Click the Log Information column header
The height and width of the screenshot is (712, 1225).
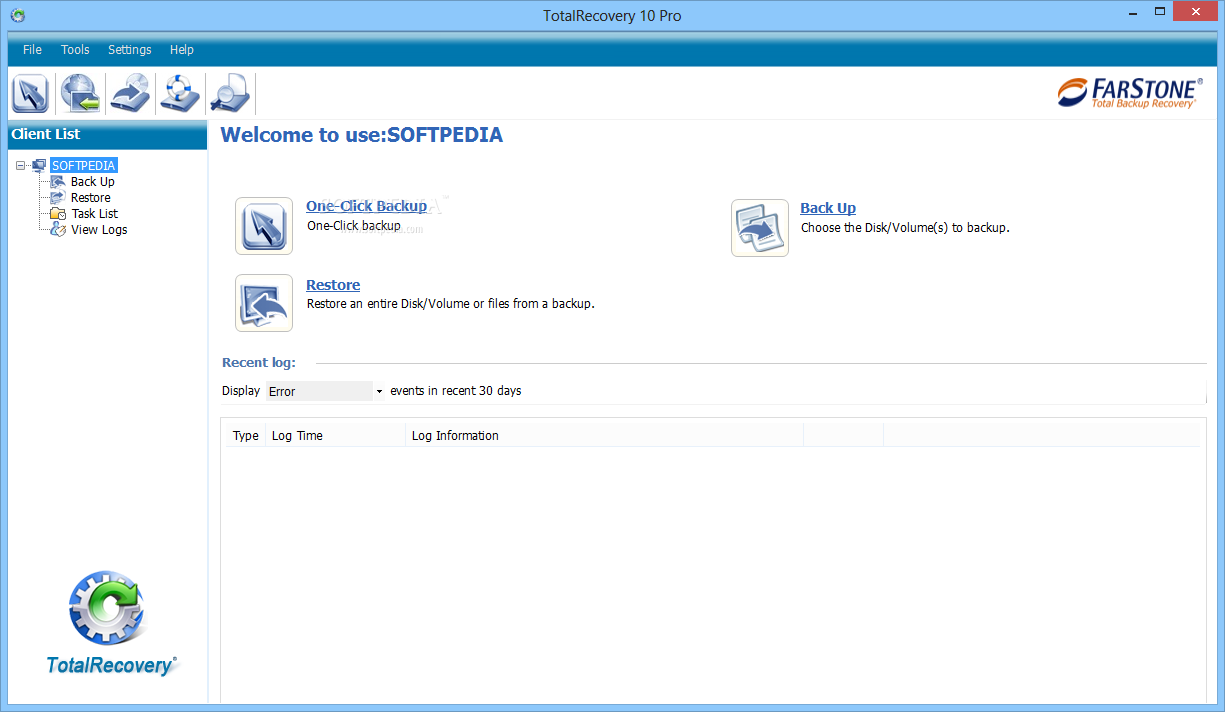(604, 436)
